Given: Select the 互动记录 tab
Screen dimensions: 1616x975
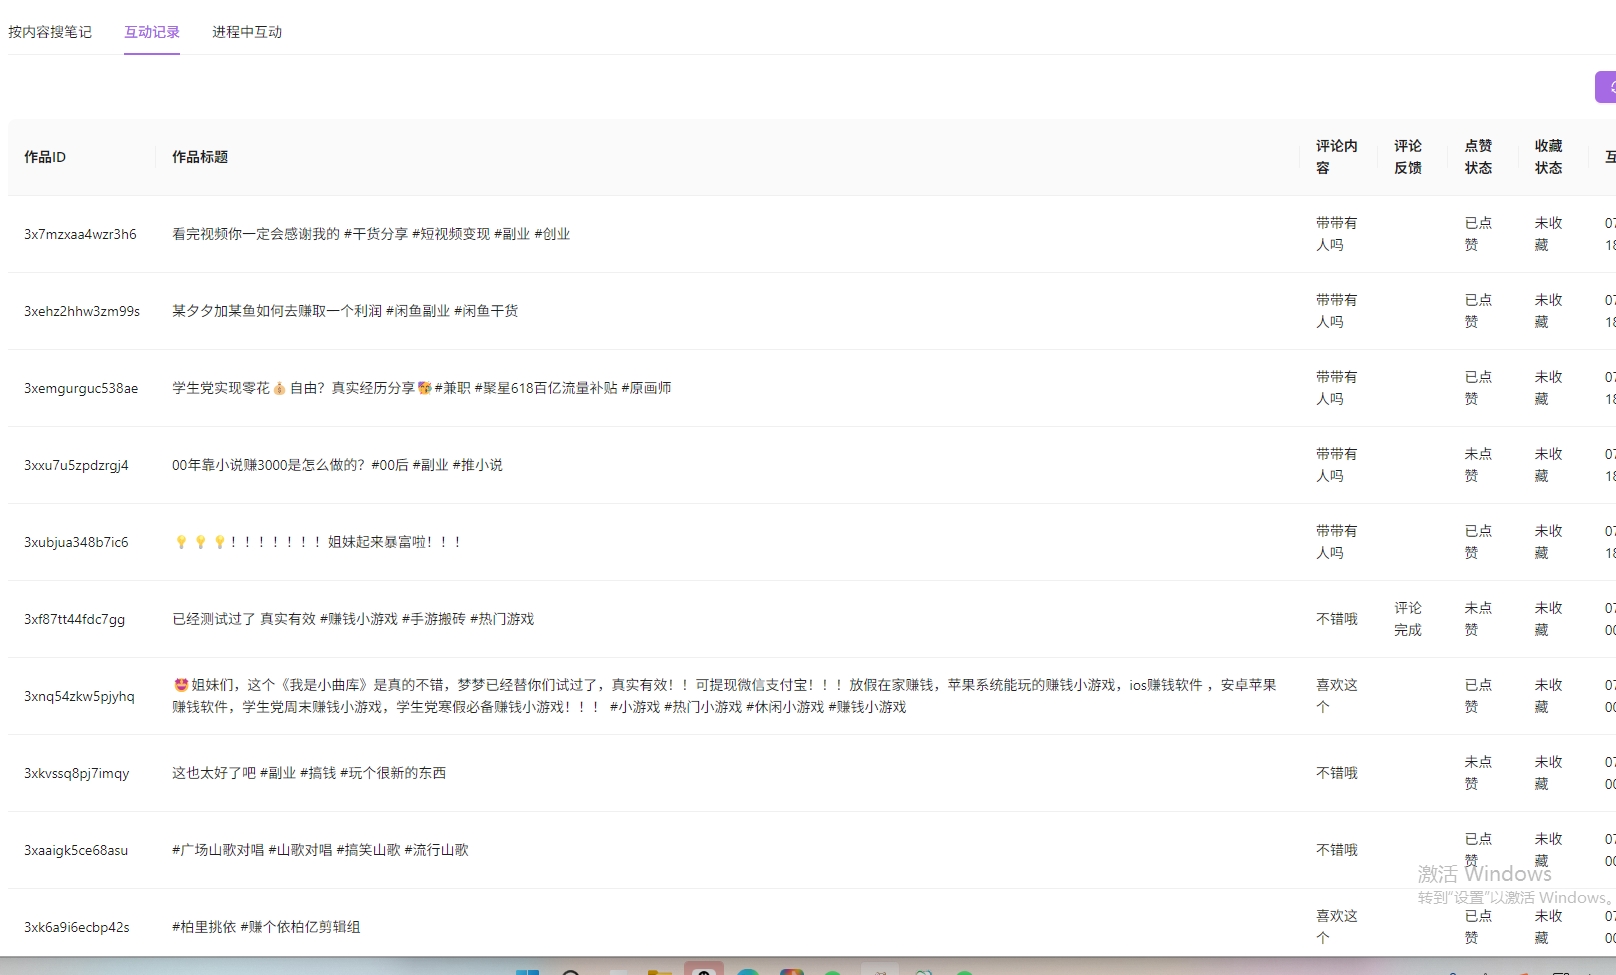Looking at the screenshot, I should pyautogui.click(x=152, y=32).
